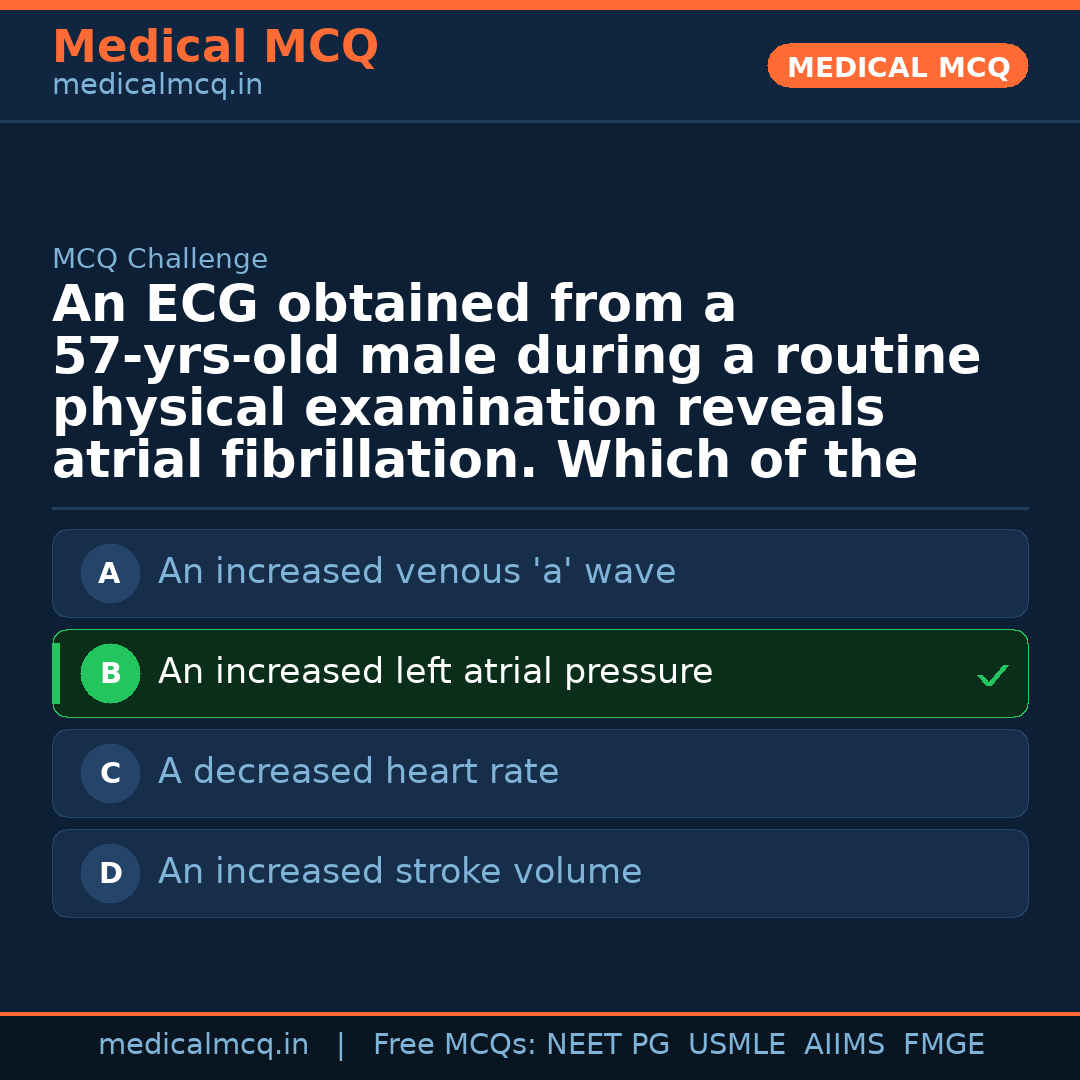Click the circular C option badge

110,774
